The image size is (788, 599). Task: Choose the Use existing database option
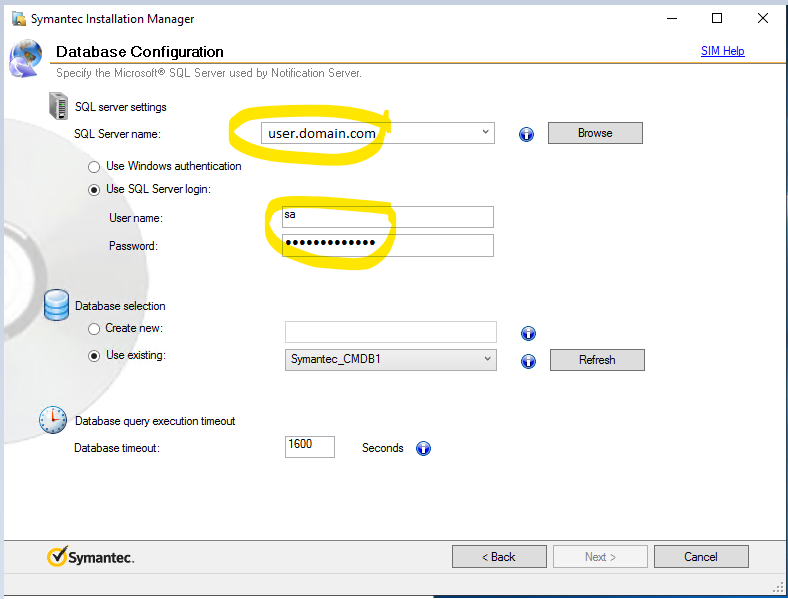click(x=95, y=355)
